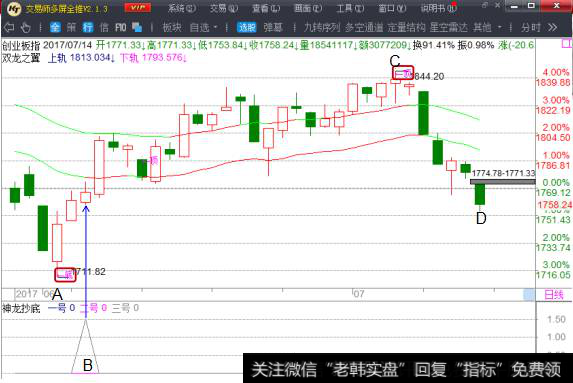Click the 下轨 1793.576 value
The height and width of the screenshot is (383, 573).
click(153, 58)
